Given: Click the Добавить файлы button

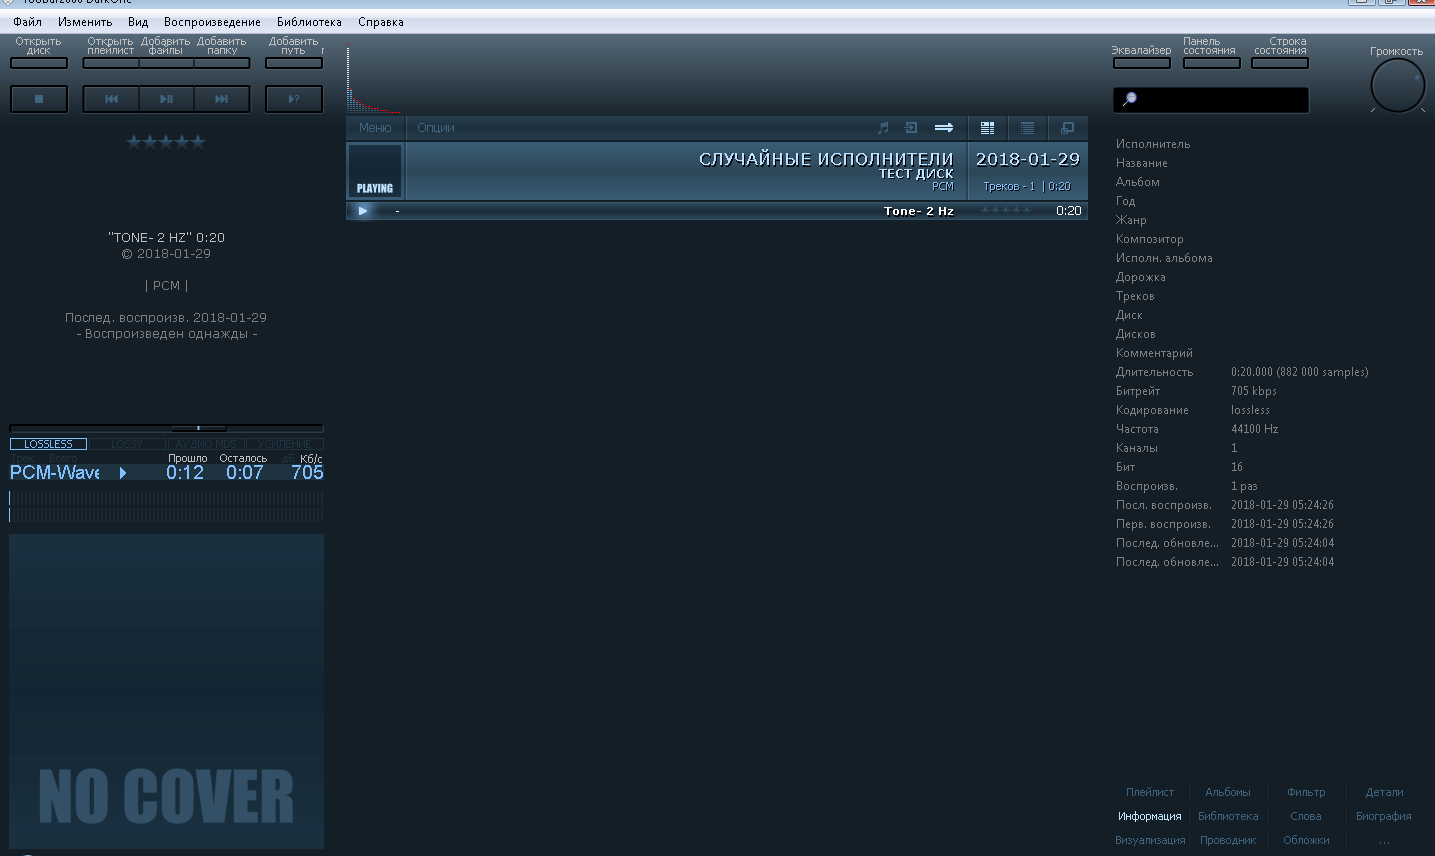Looking at the screenshot, I should coord(166,63).
